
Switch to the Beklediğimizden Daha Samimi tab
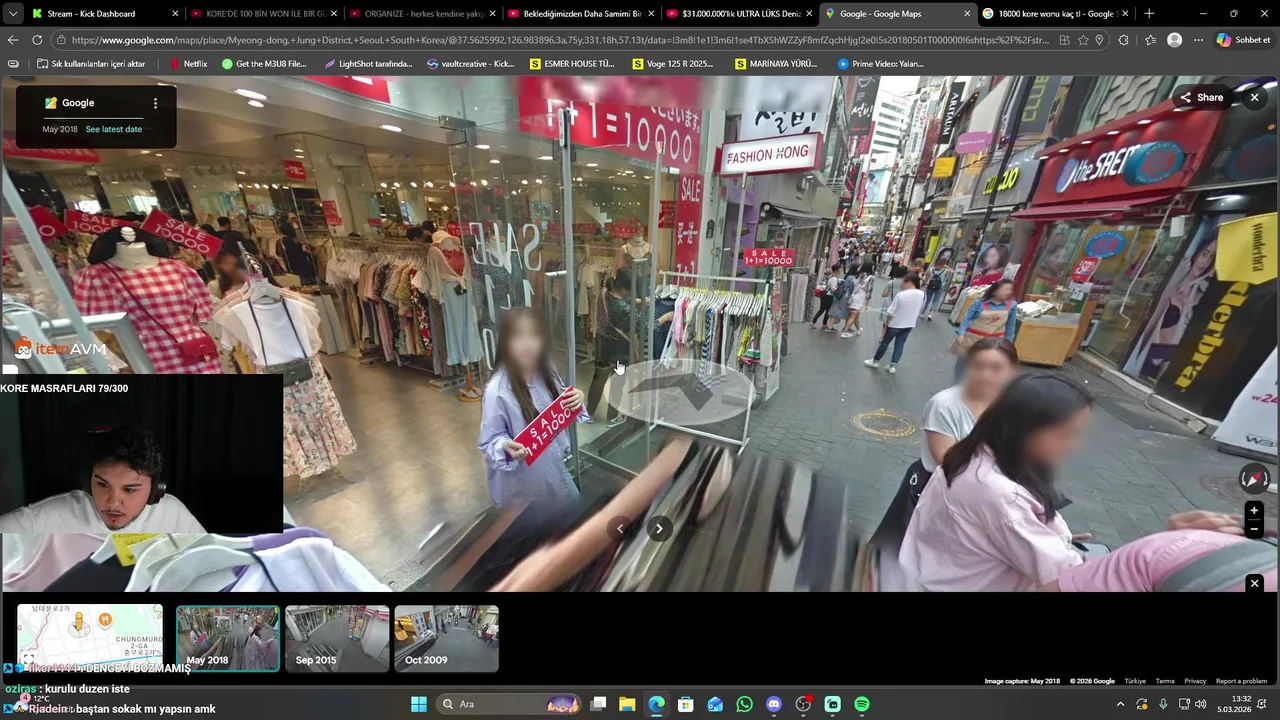click(582, 14)
